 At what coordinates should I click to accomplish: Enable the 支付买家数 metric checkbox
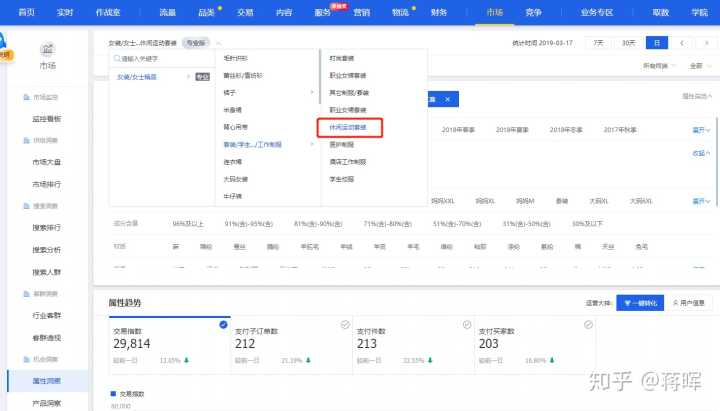pos(590,324)
